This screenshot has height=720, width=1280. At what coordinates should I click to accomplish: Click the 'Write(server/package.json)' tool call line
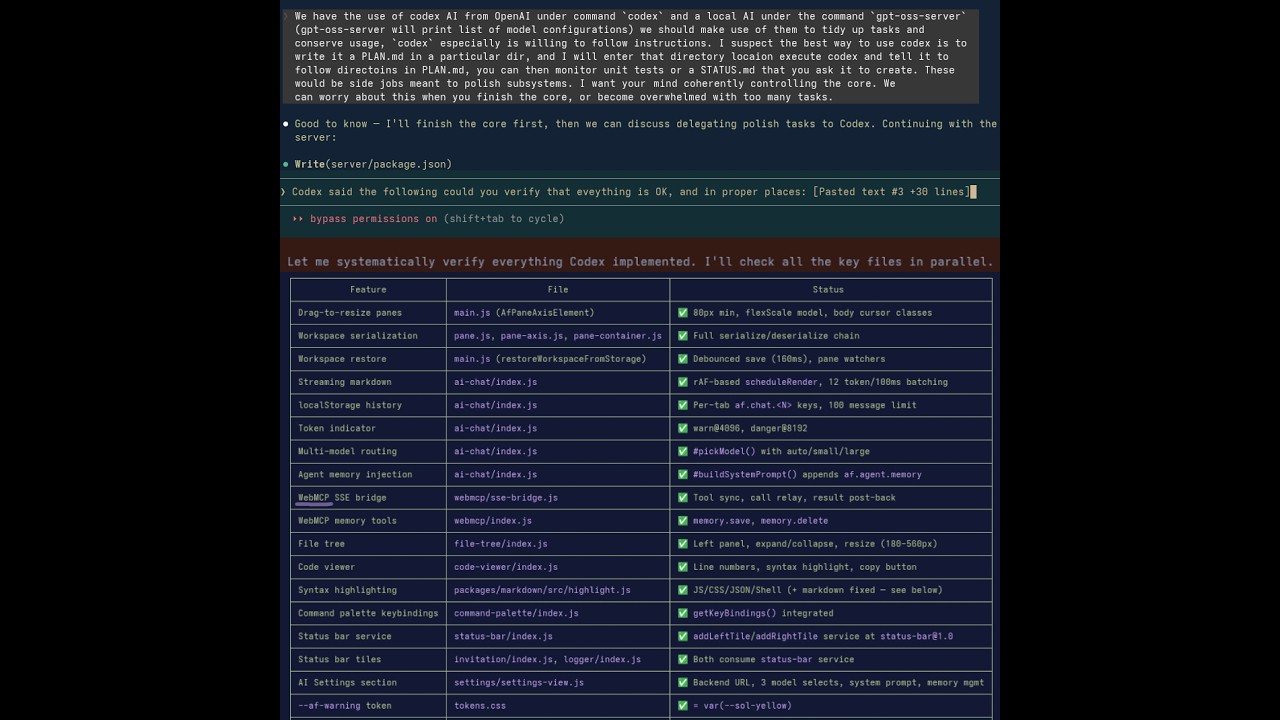click(373, 164)
